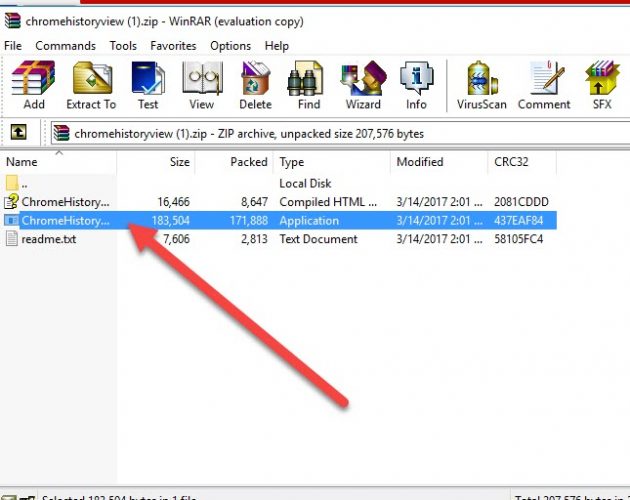Click the 'Application' type cell

(309, 221)
